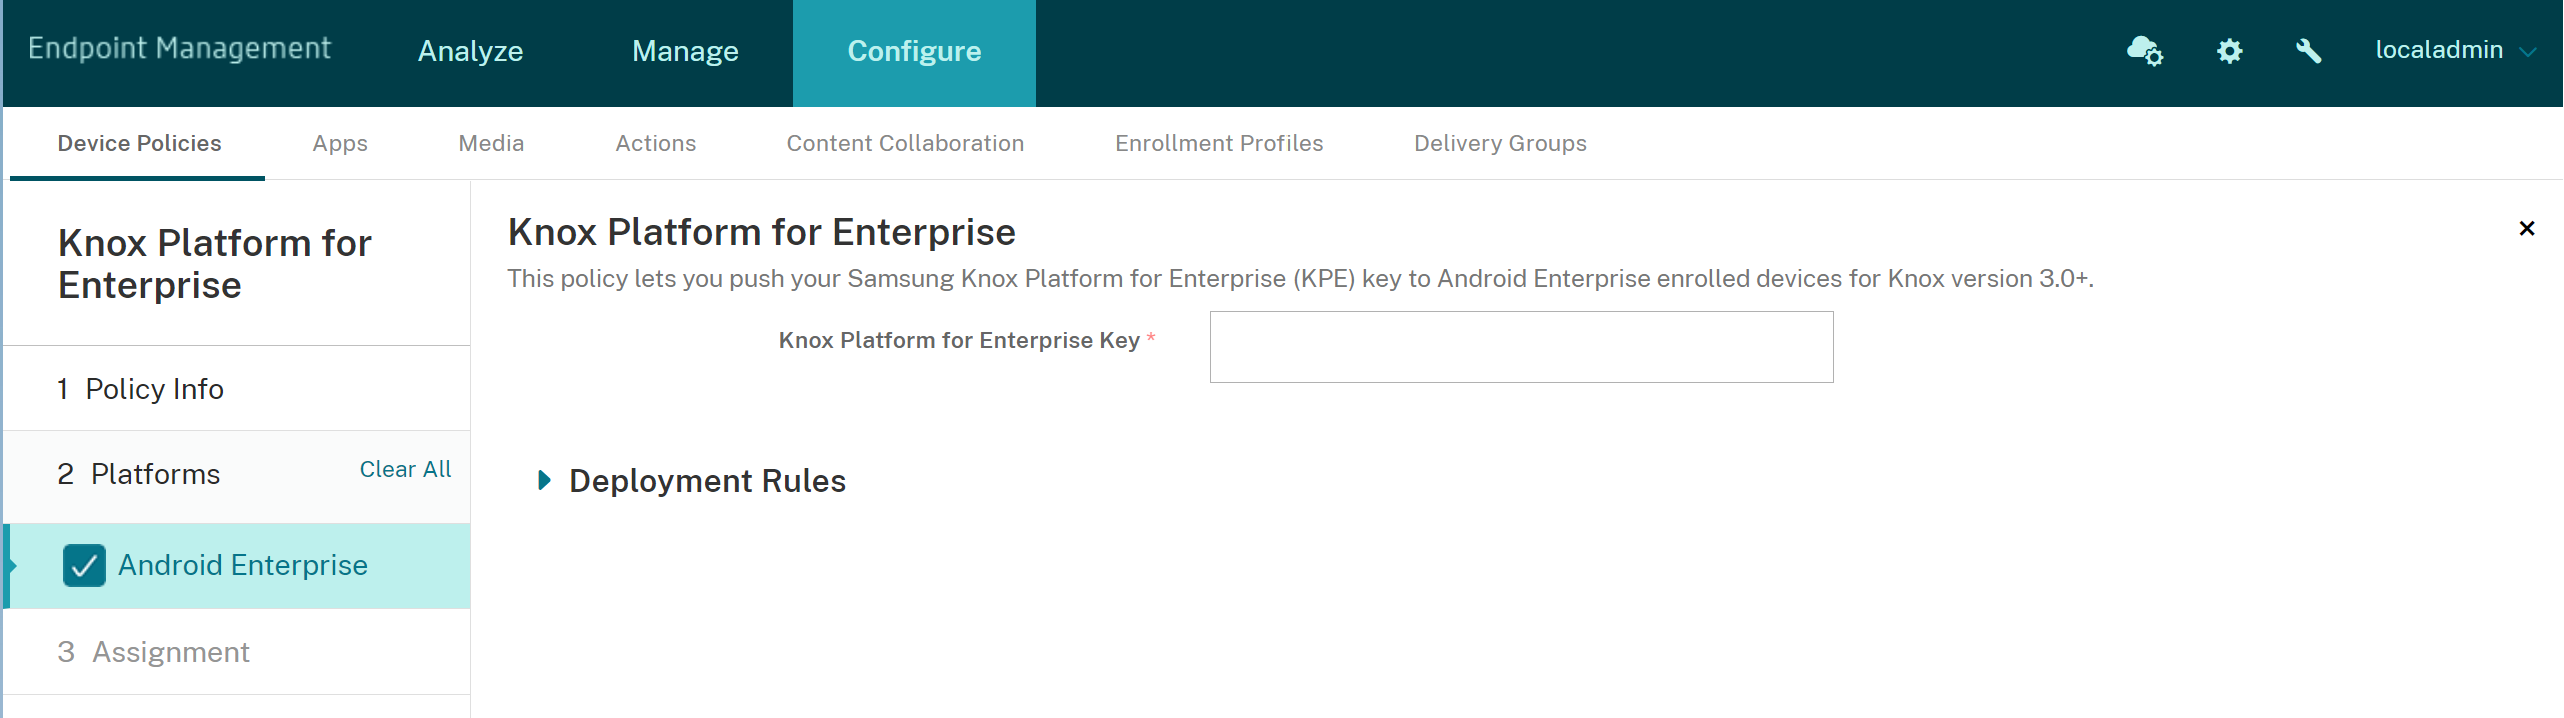This screenshot has height=718, width=2564.
Task: Open the gear settings icon
Action: pyautogui.click(x=2229, y=51)
